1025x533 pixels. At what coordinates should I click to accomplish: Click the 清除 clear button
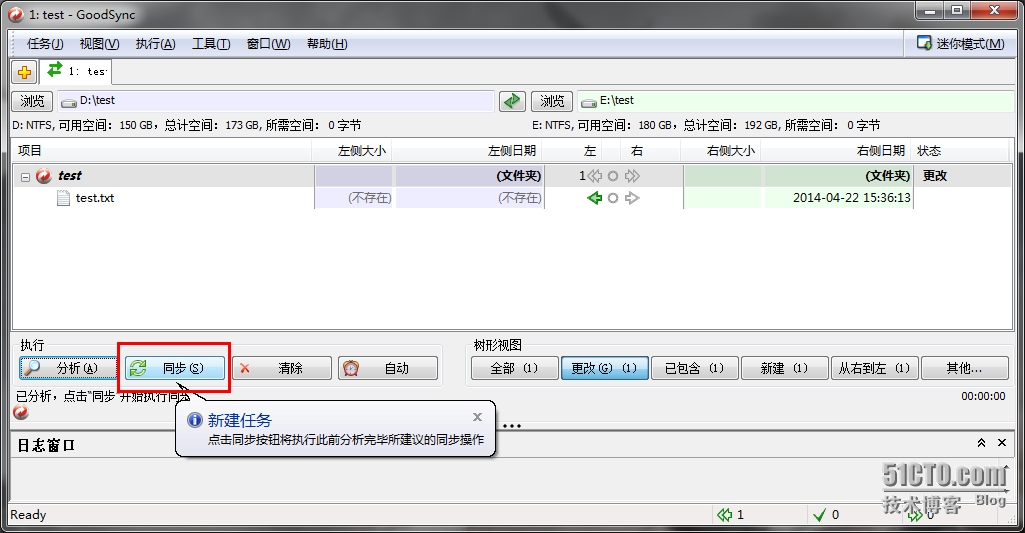pyautogui.click(x=282, y=368)
